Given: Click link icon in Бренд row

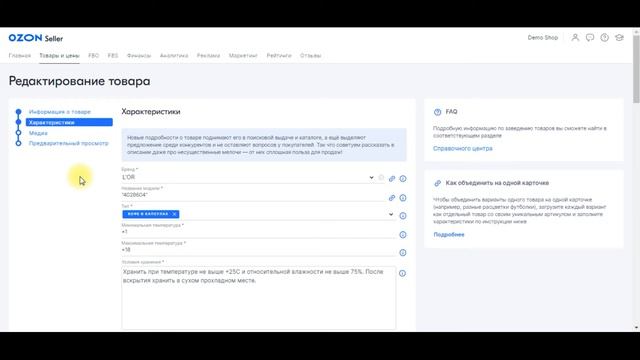Looking at the screenshot, I should 392,178.
